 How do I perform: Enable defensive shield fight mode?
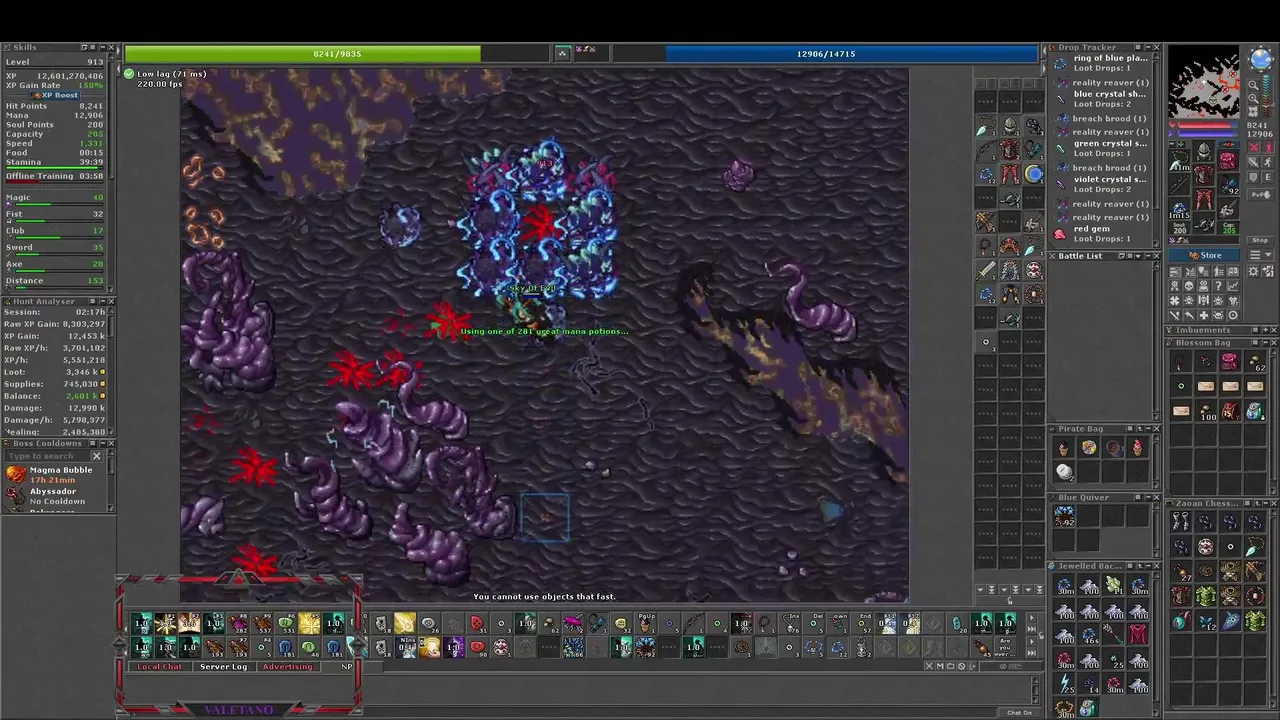1253,177
